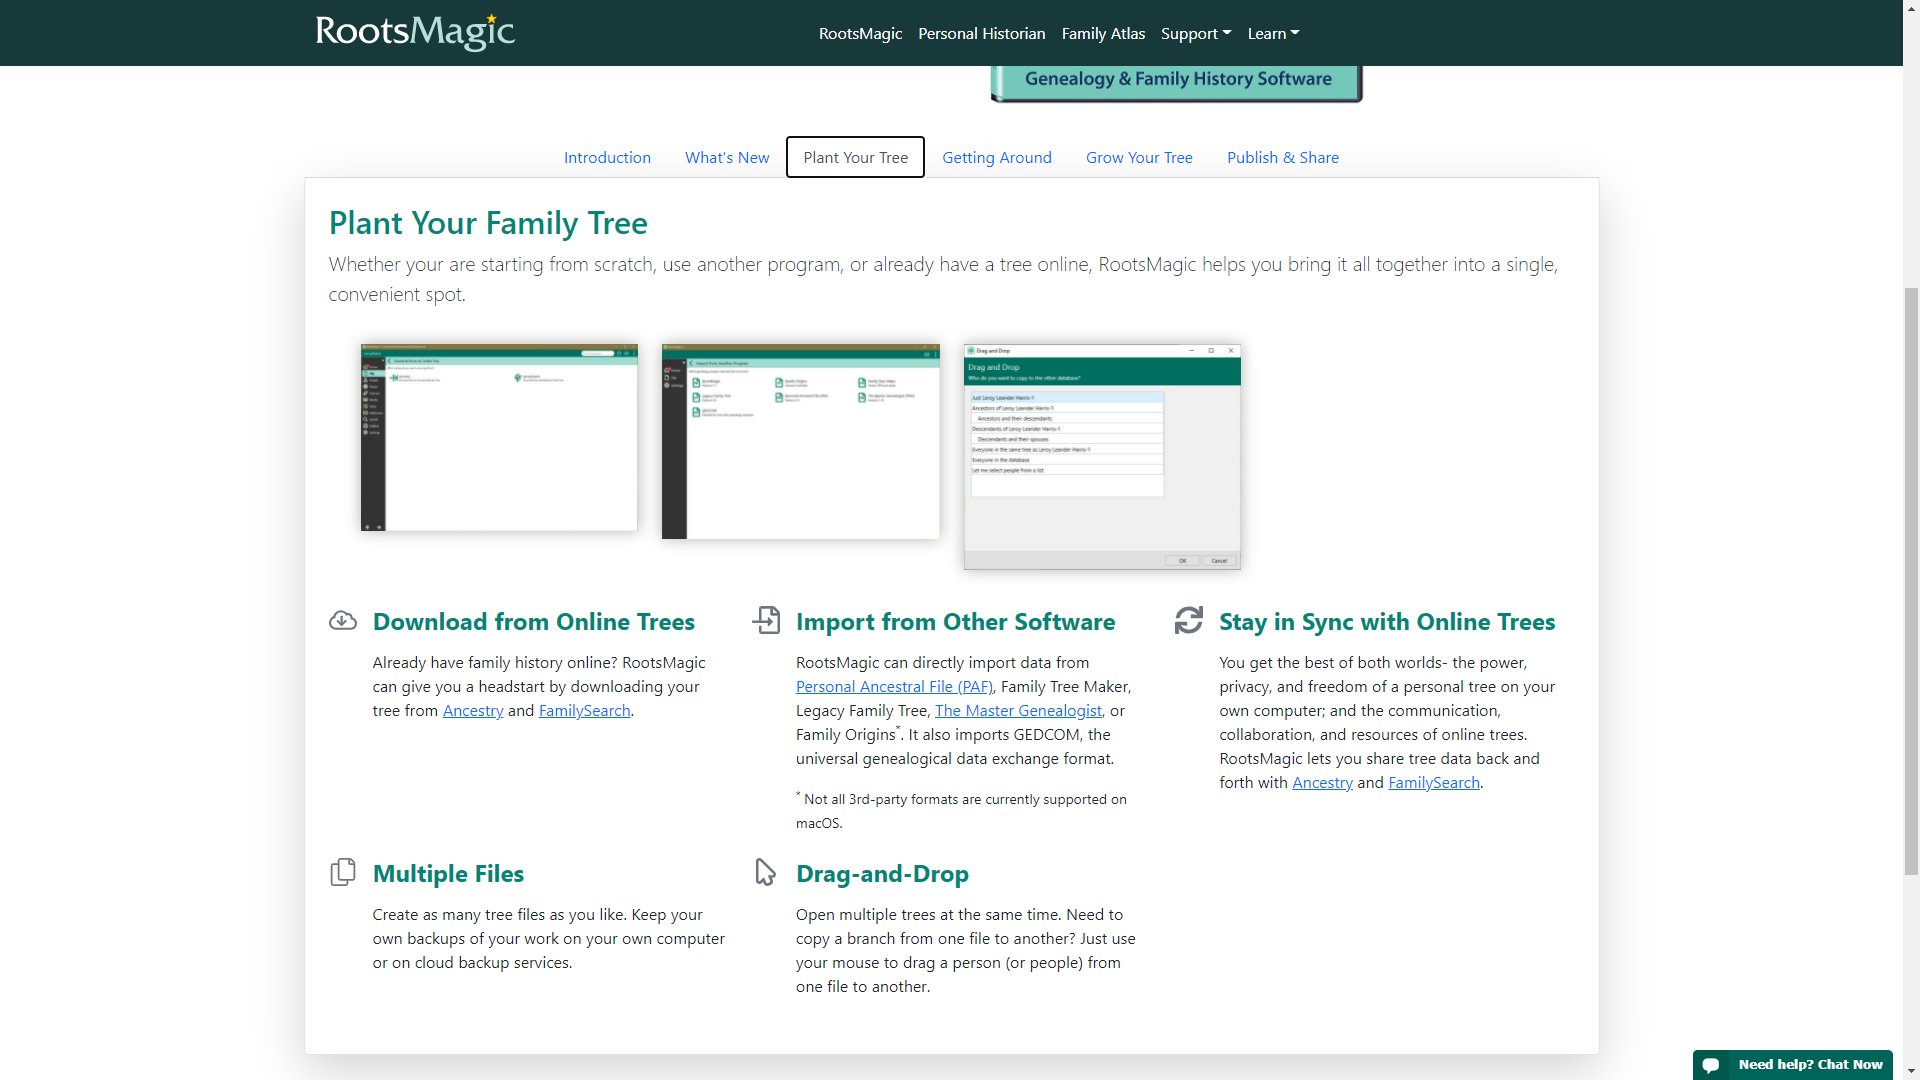1920x1080 pixels.
Task: Open the Getting Around tab
Action: 996,157
